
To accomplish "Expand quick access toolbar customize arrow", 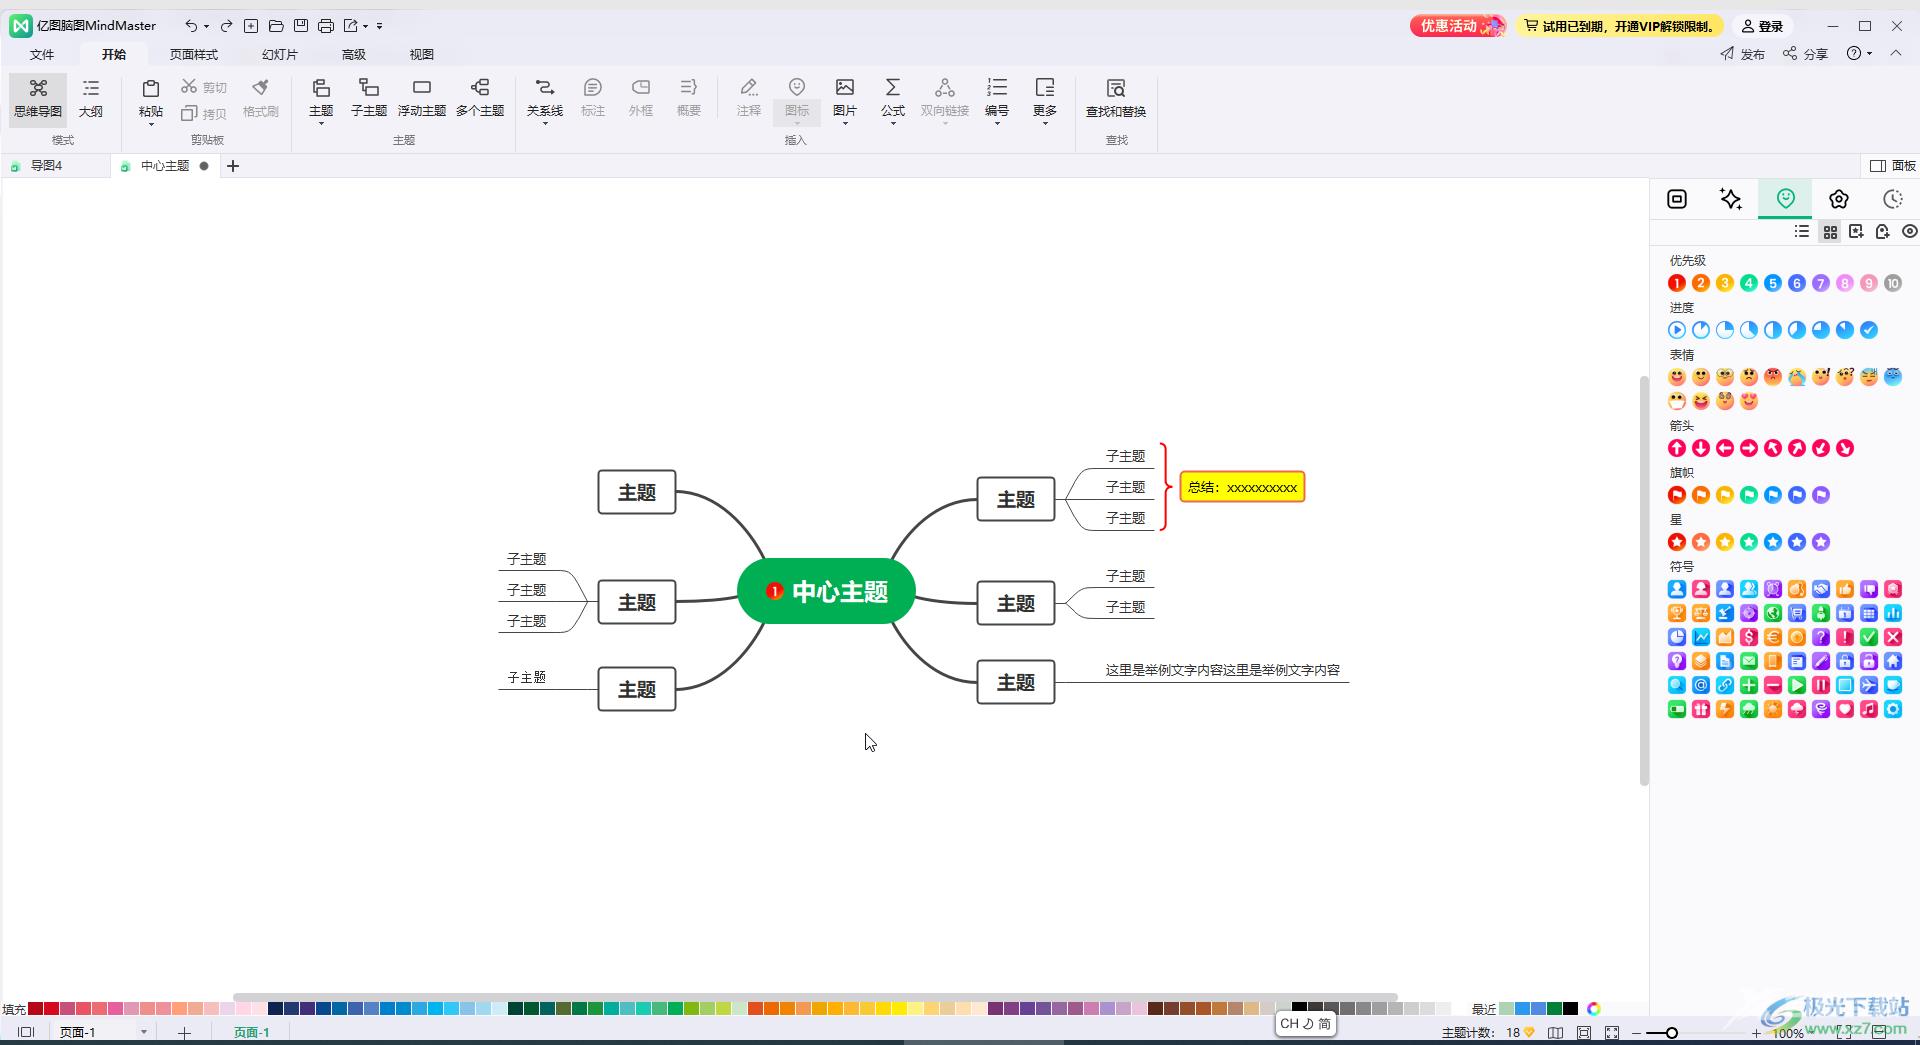I will [380, 26].
